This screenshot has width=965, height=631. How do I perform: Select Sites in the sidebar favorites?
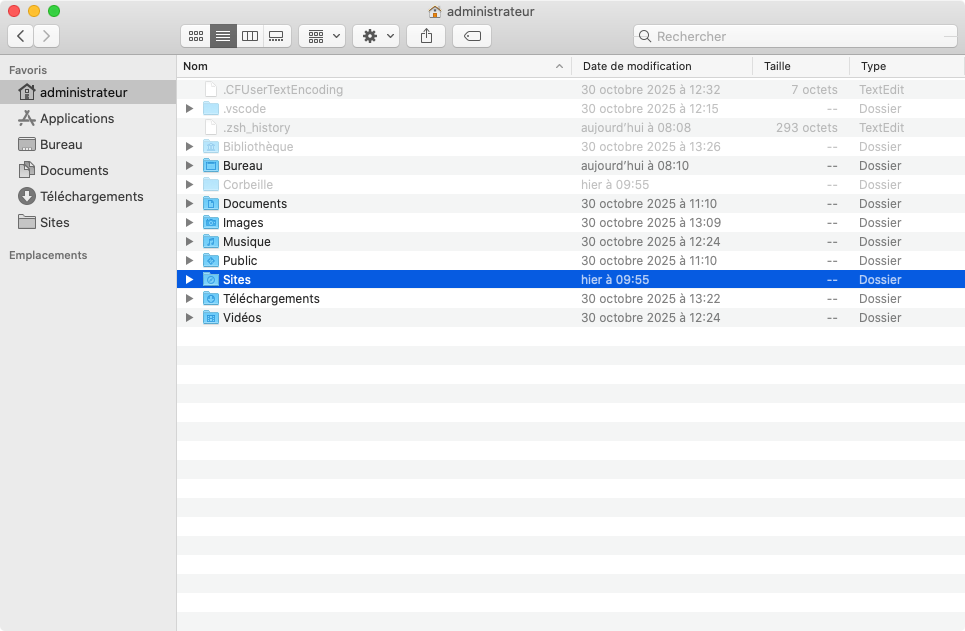pyautogui.click(x=55, y=222)
